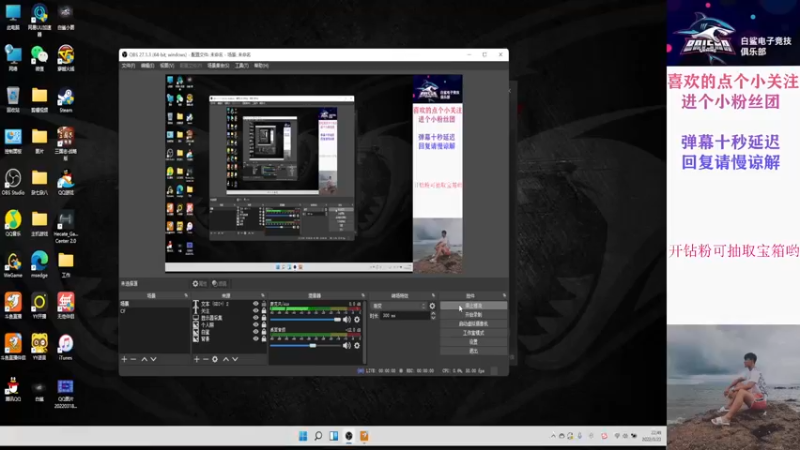Select the Hecate Game Center desktop icon
The width and height of the screenshot is (800, 450).
coord(65,227)
